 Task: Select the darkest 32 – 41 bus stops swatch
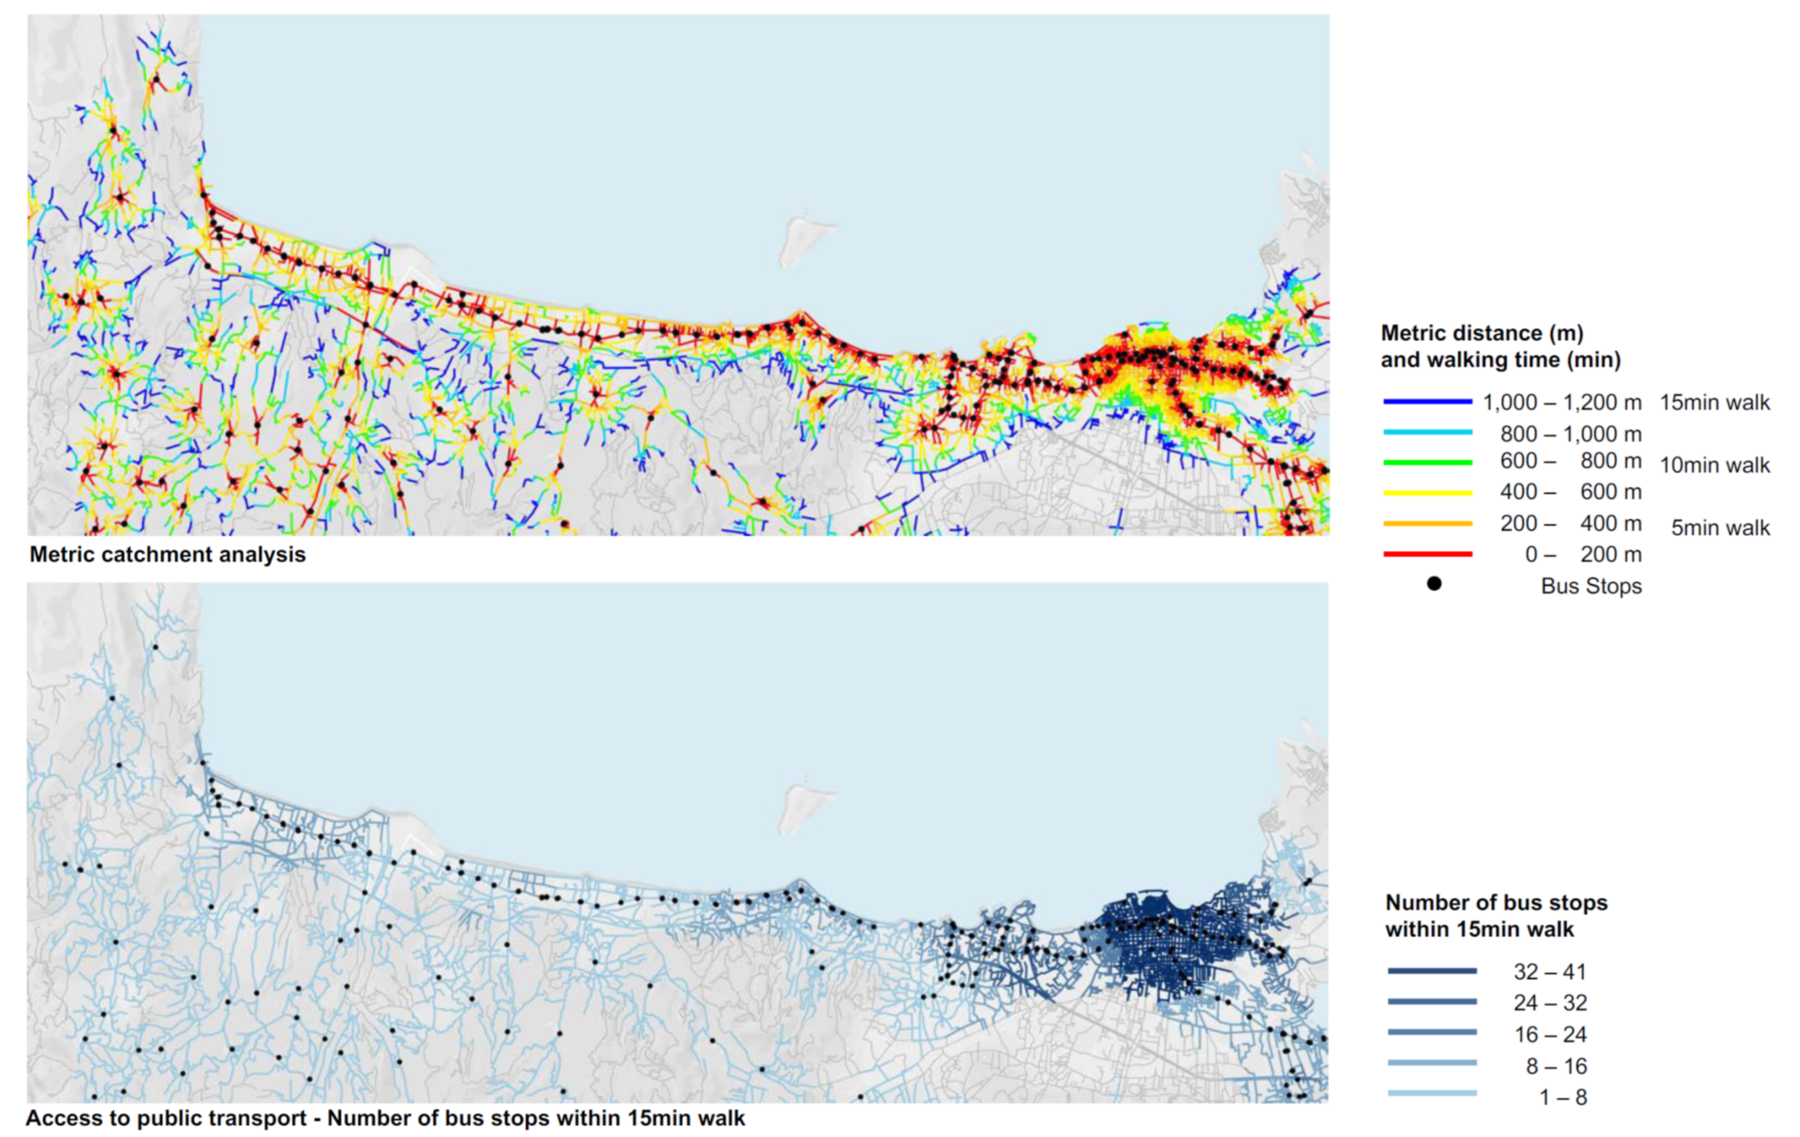tap(1431, 971)
